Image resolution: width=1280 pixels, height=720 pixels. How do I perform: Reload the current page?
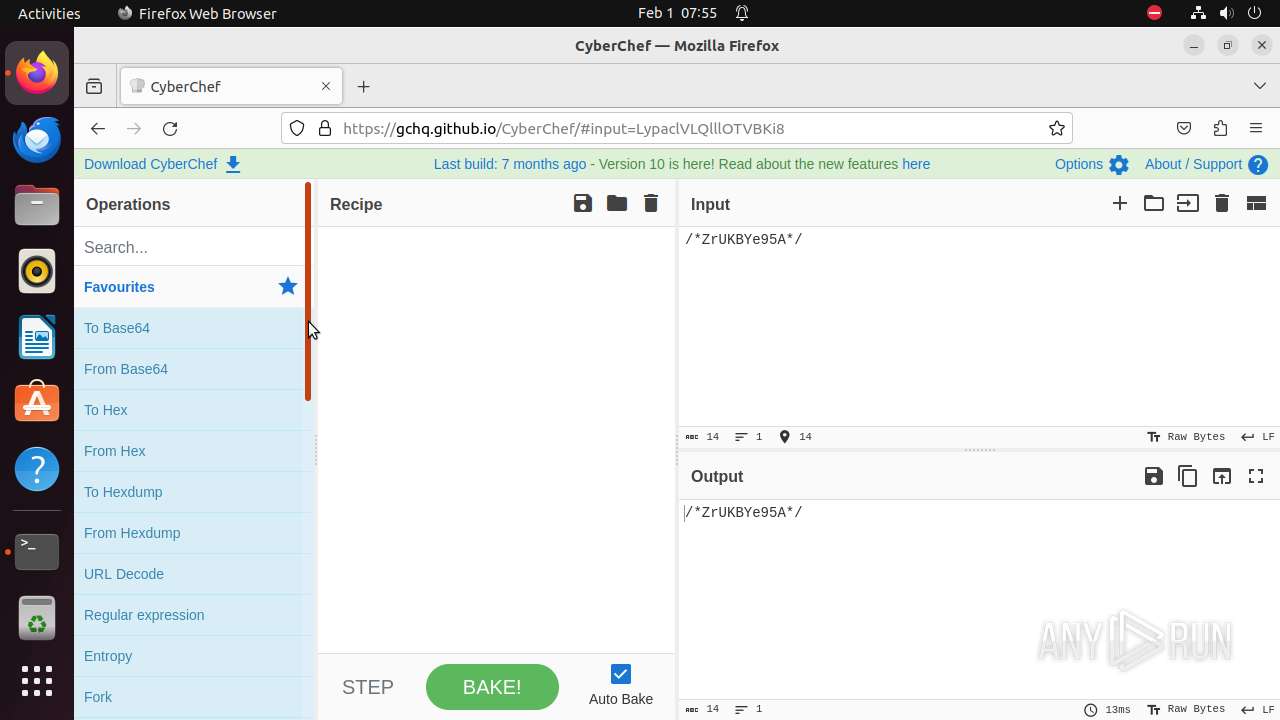coord(170,128)
